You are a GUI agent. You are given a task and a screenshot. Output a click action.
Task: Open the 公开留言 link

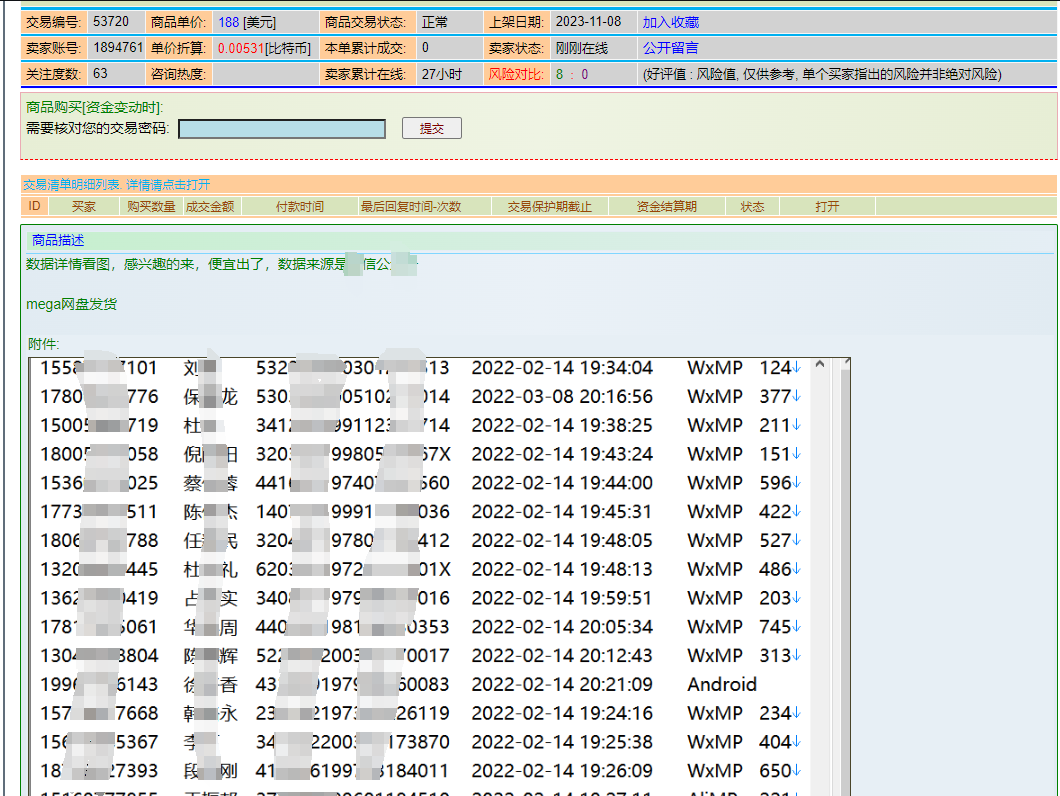coord(670,48)
